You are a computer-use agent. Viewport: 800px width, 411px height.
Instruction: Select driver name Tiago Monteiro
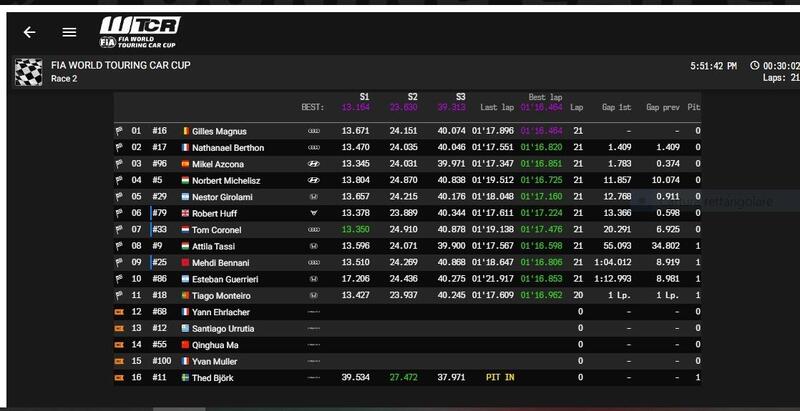pyautogui.click(x=221, y=296)
